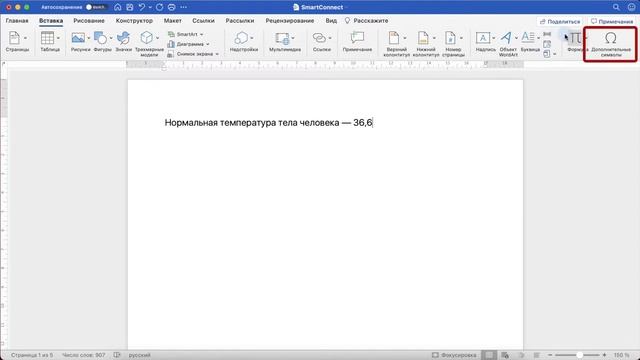Click the Объект WordArt icon
The image size is (640, 360).
[x=506, y=38]
